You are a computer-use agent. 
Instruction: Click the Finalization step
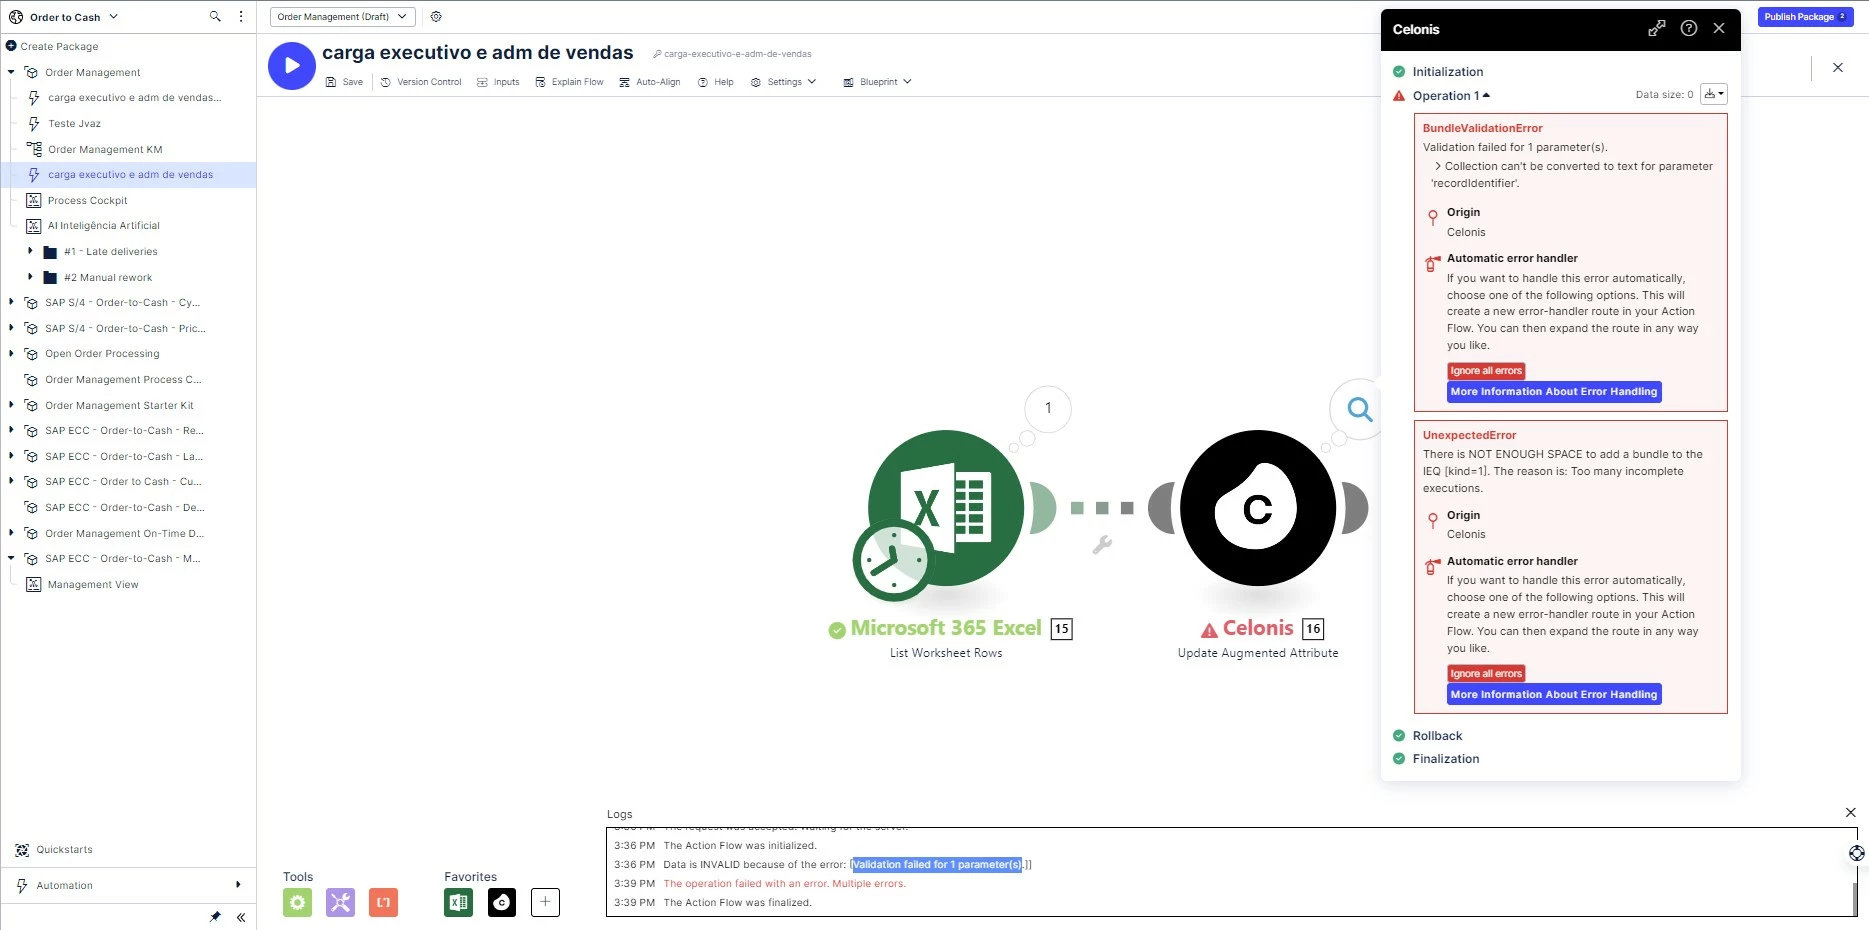[1446, 759]
